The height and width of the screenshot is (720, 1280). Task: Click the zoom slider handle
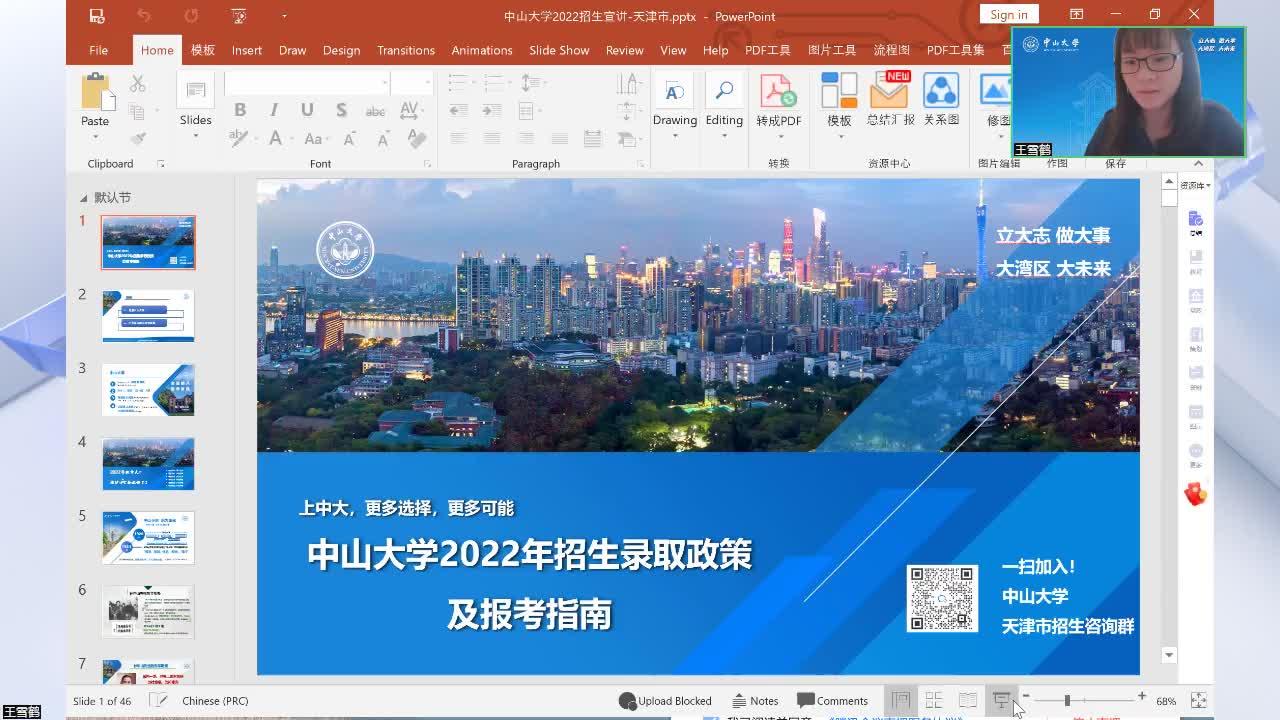(1067, 701)
